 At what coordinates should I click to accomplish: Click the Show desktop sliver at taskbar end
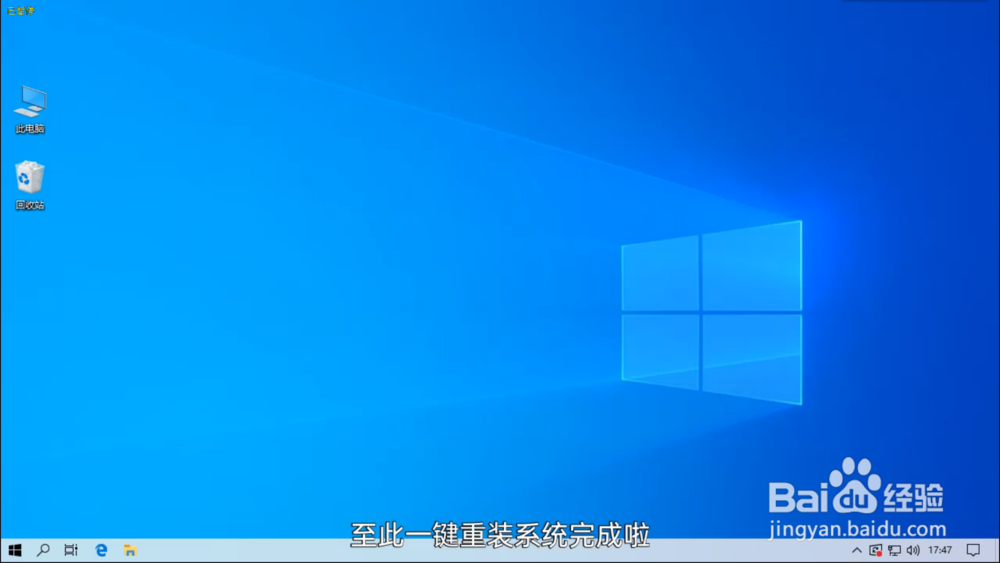[997, 550]
